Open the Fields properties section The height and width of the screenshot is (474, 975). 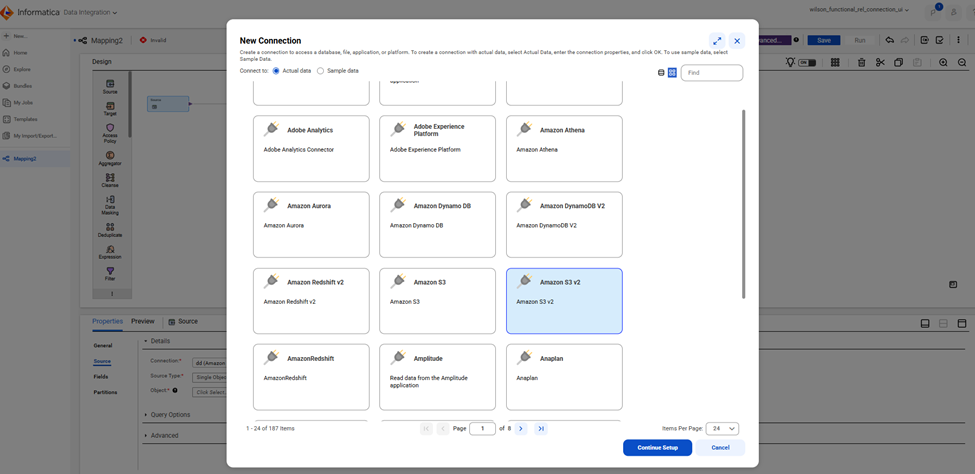(x=101, y=376)
